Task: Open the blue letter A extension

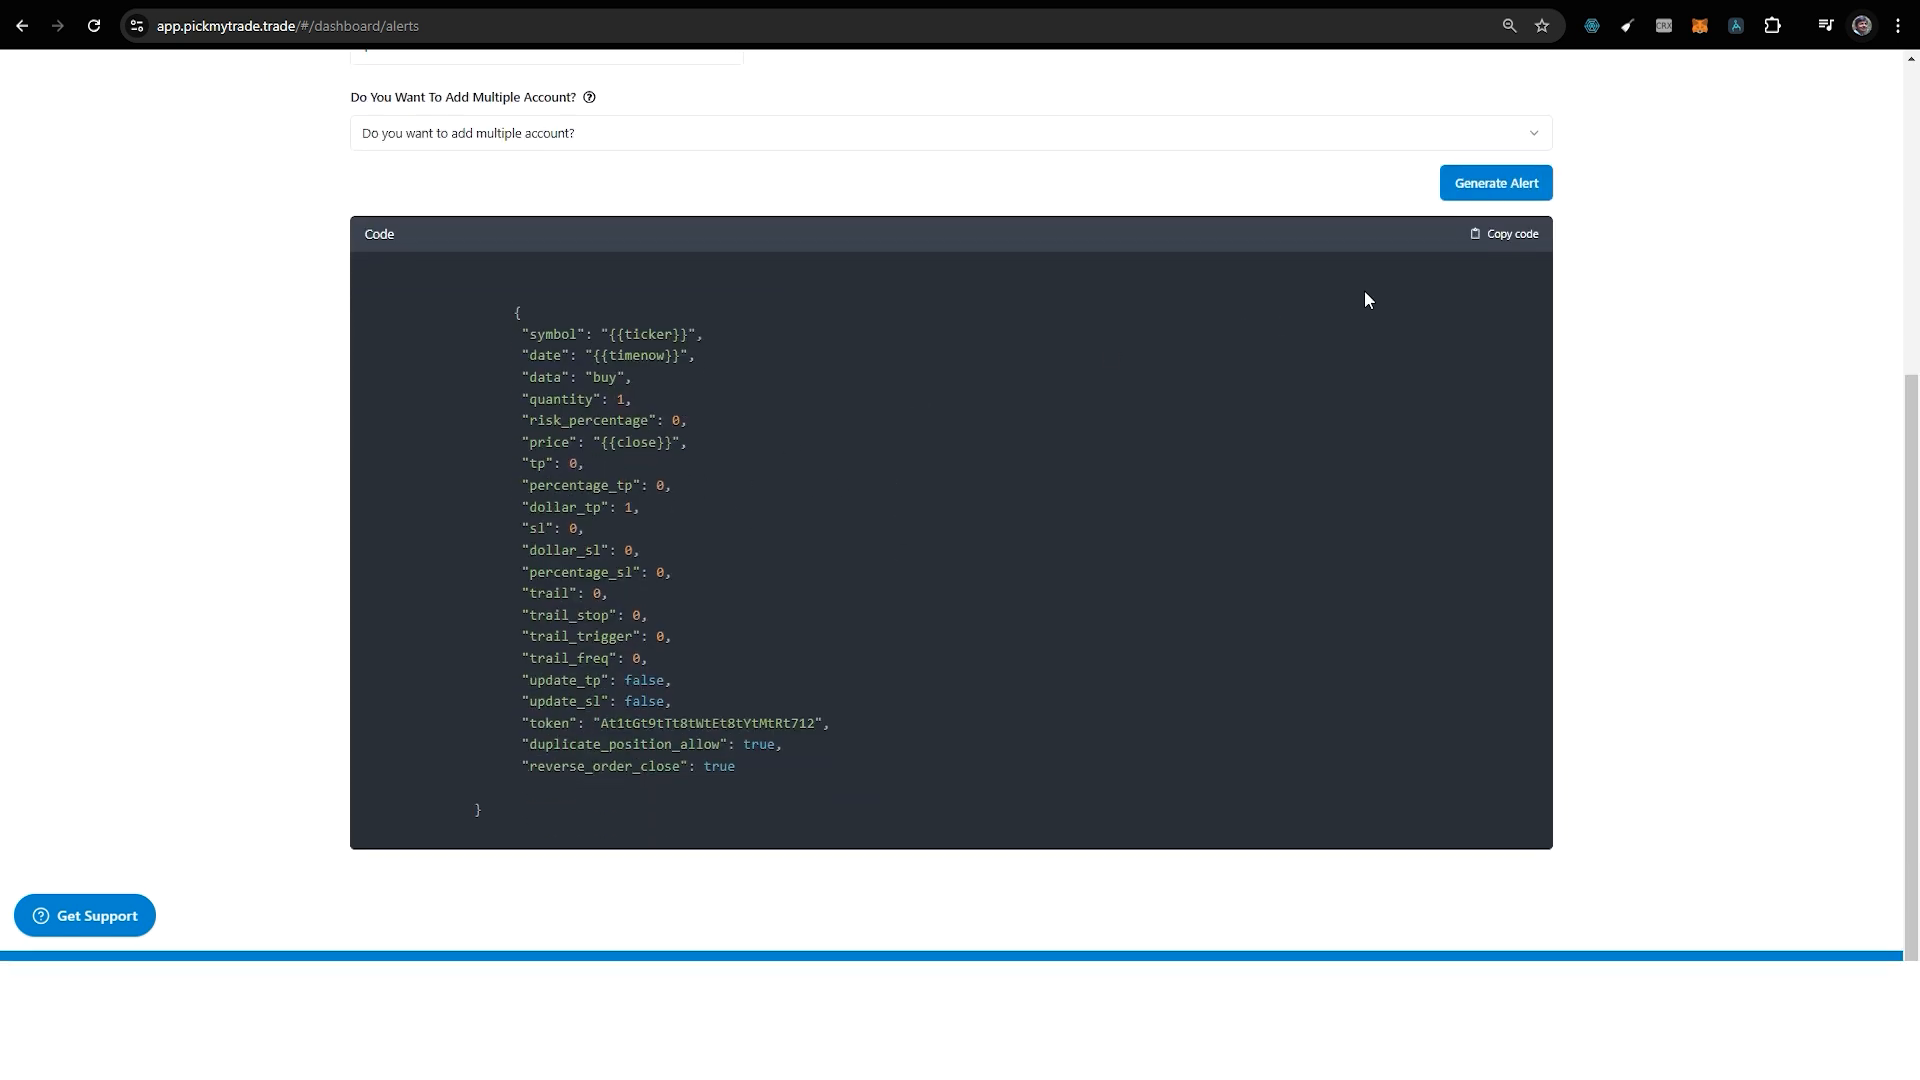Action: [1736, 26]
